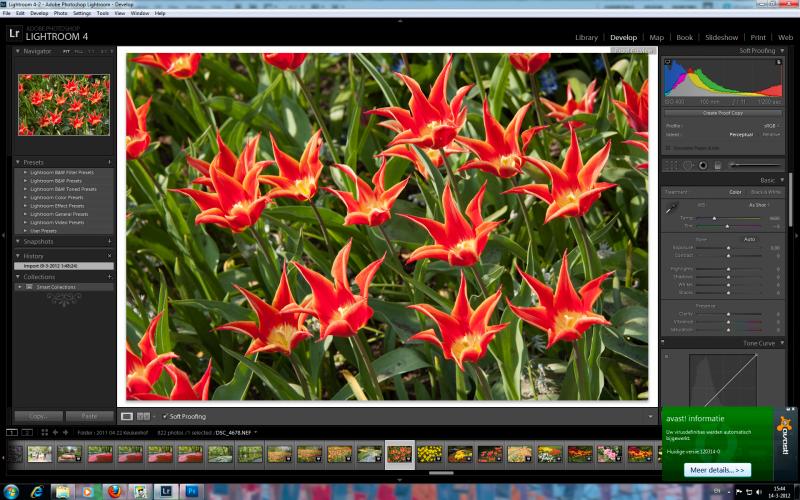
Task: Select the Red Eye Correction tool
Action: pos(703,165)
